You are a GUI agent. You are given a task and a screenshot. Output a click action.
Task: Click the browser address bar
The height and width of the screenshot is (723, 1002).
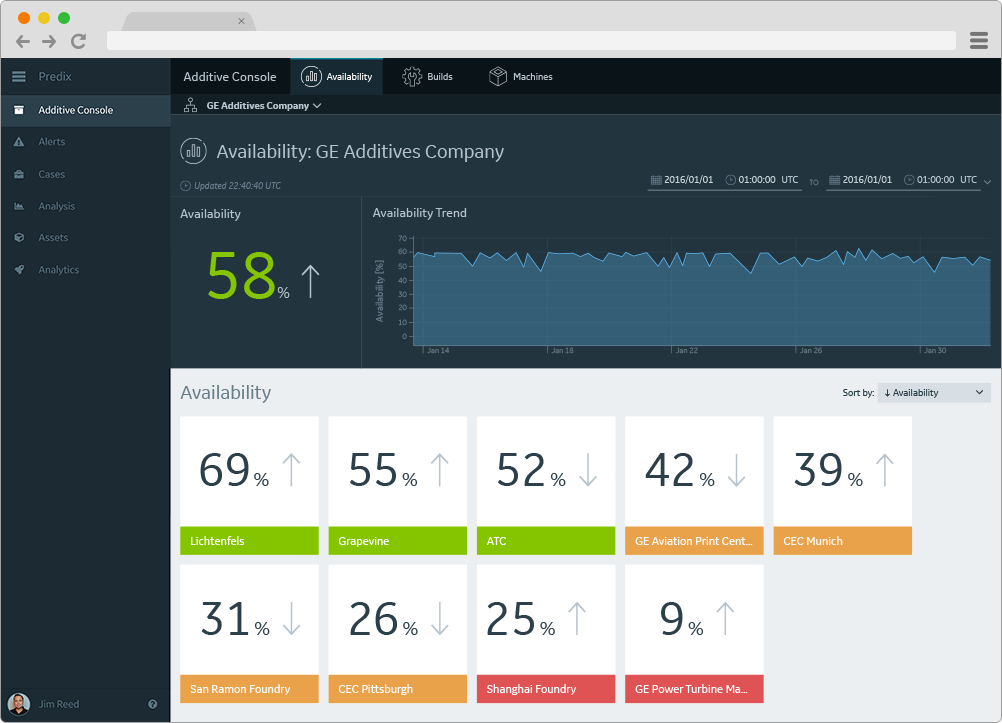[x=531, y=40]
